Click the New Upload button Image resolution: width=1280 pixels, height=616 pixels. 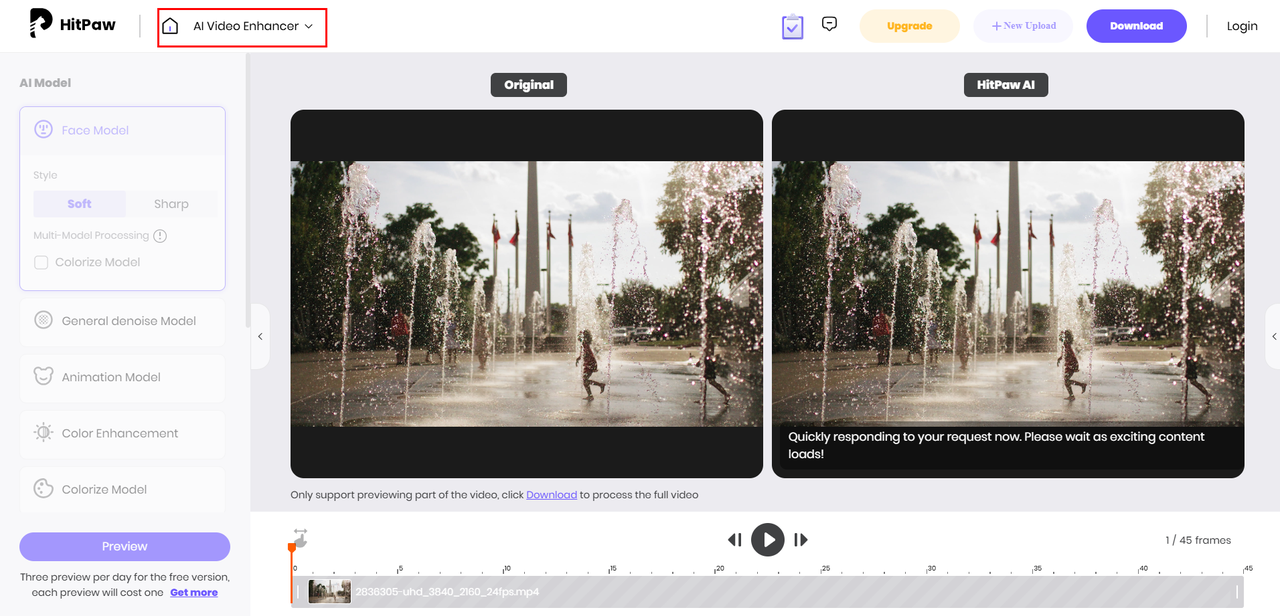1023,26
